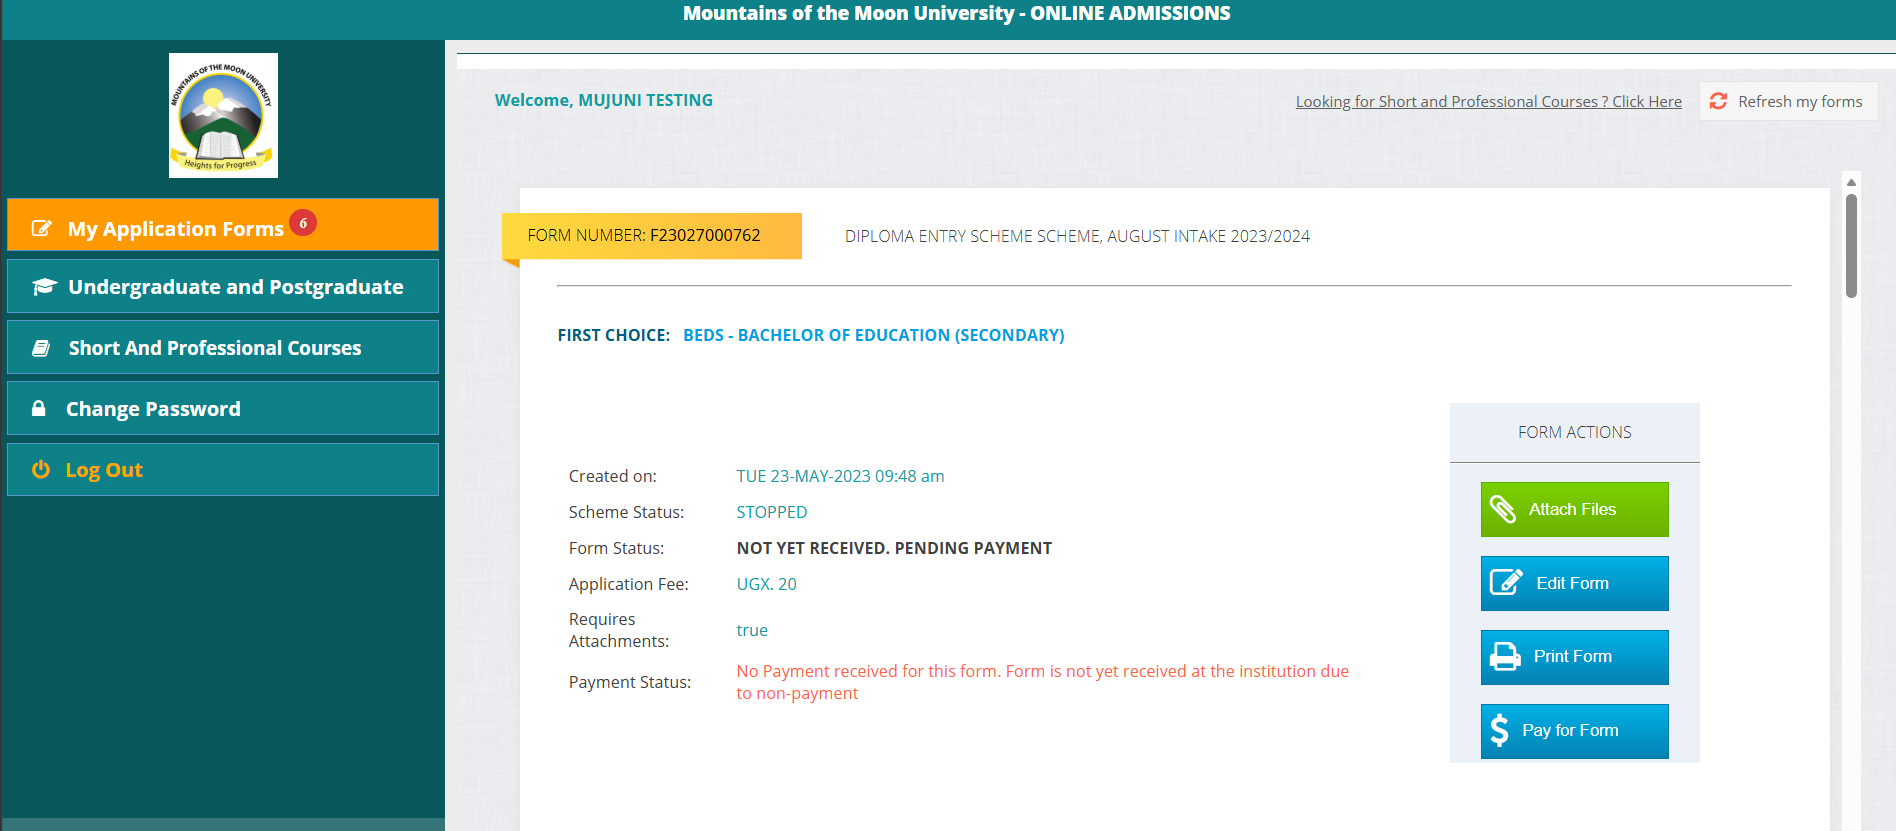Click the university logo in the sidebar
The height and width of the screenshot is (831, 1896).
pos(223,115)
